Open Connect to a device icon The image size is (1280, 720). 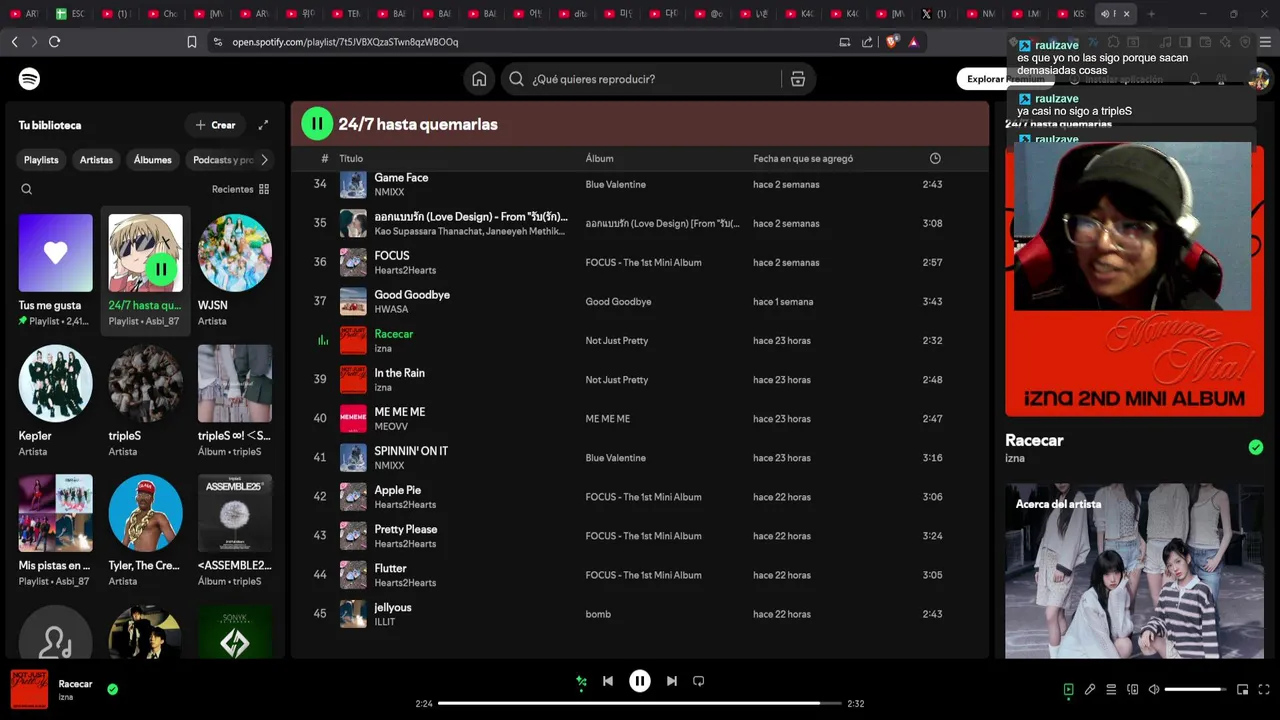tap(1133, 689)
